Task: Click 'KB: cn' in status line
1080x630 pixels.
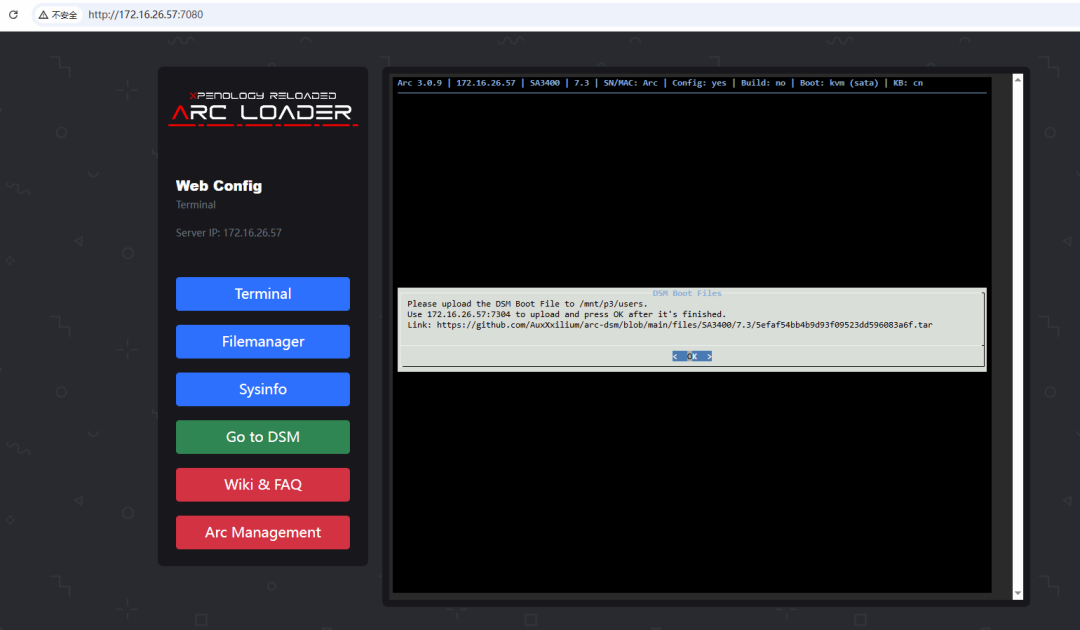Action: pos(908,83)
